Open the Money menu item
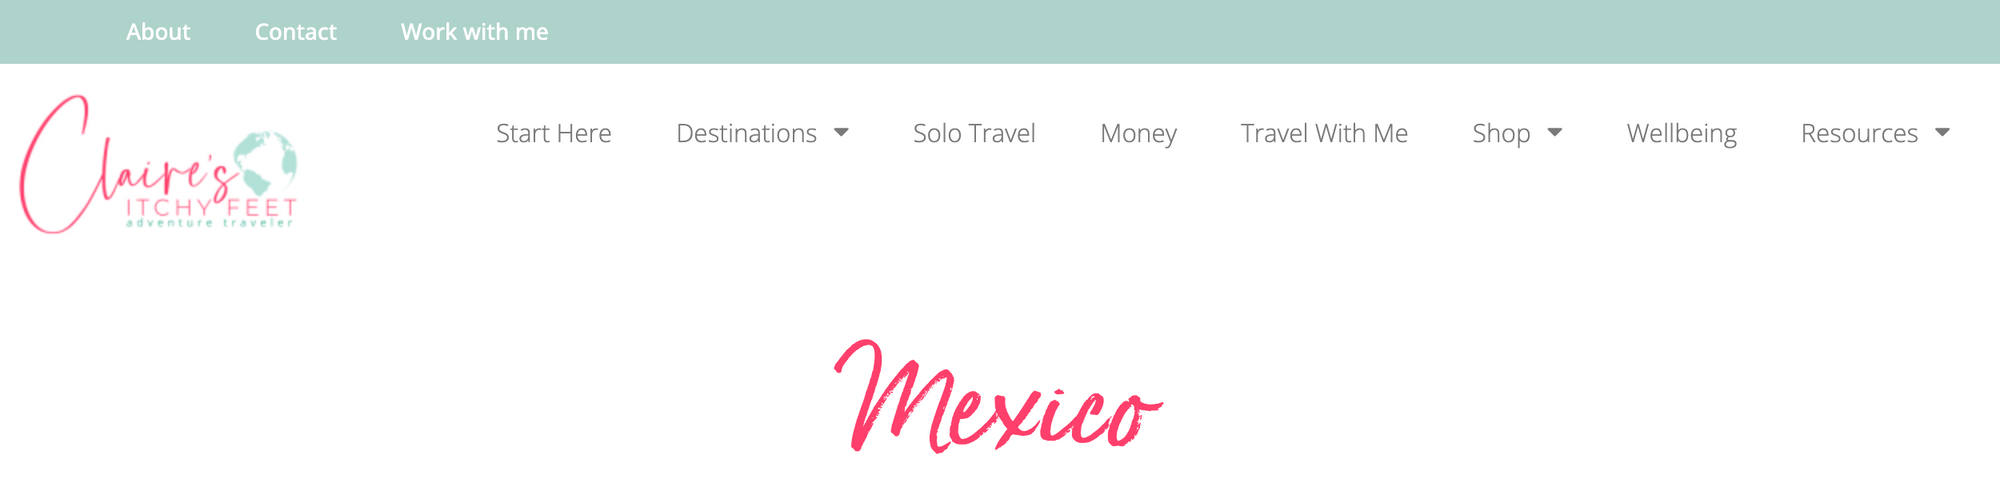 point(1138,134)
